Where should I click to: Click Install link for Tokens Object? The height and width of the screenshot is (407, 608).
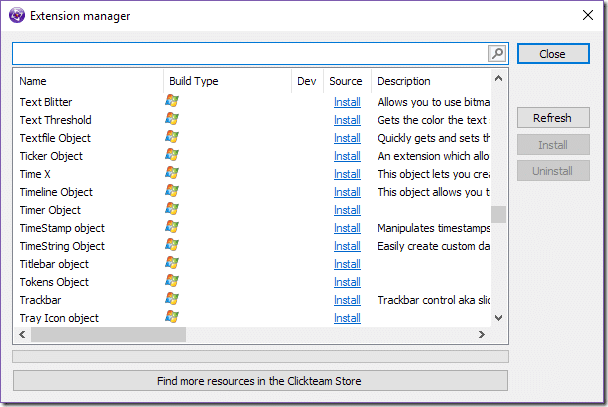pos(347,282)
